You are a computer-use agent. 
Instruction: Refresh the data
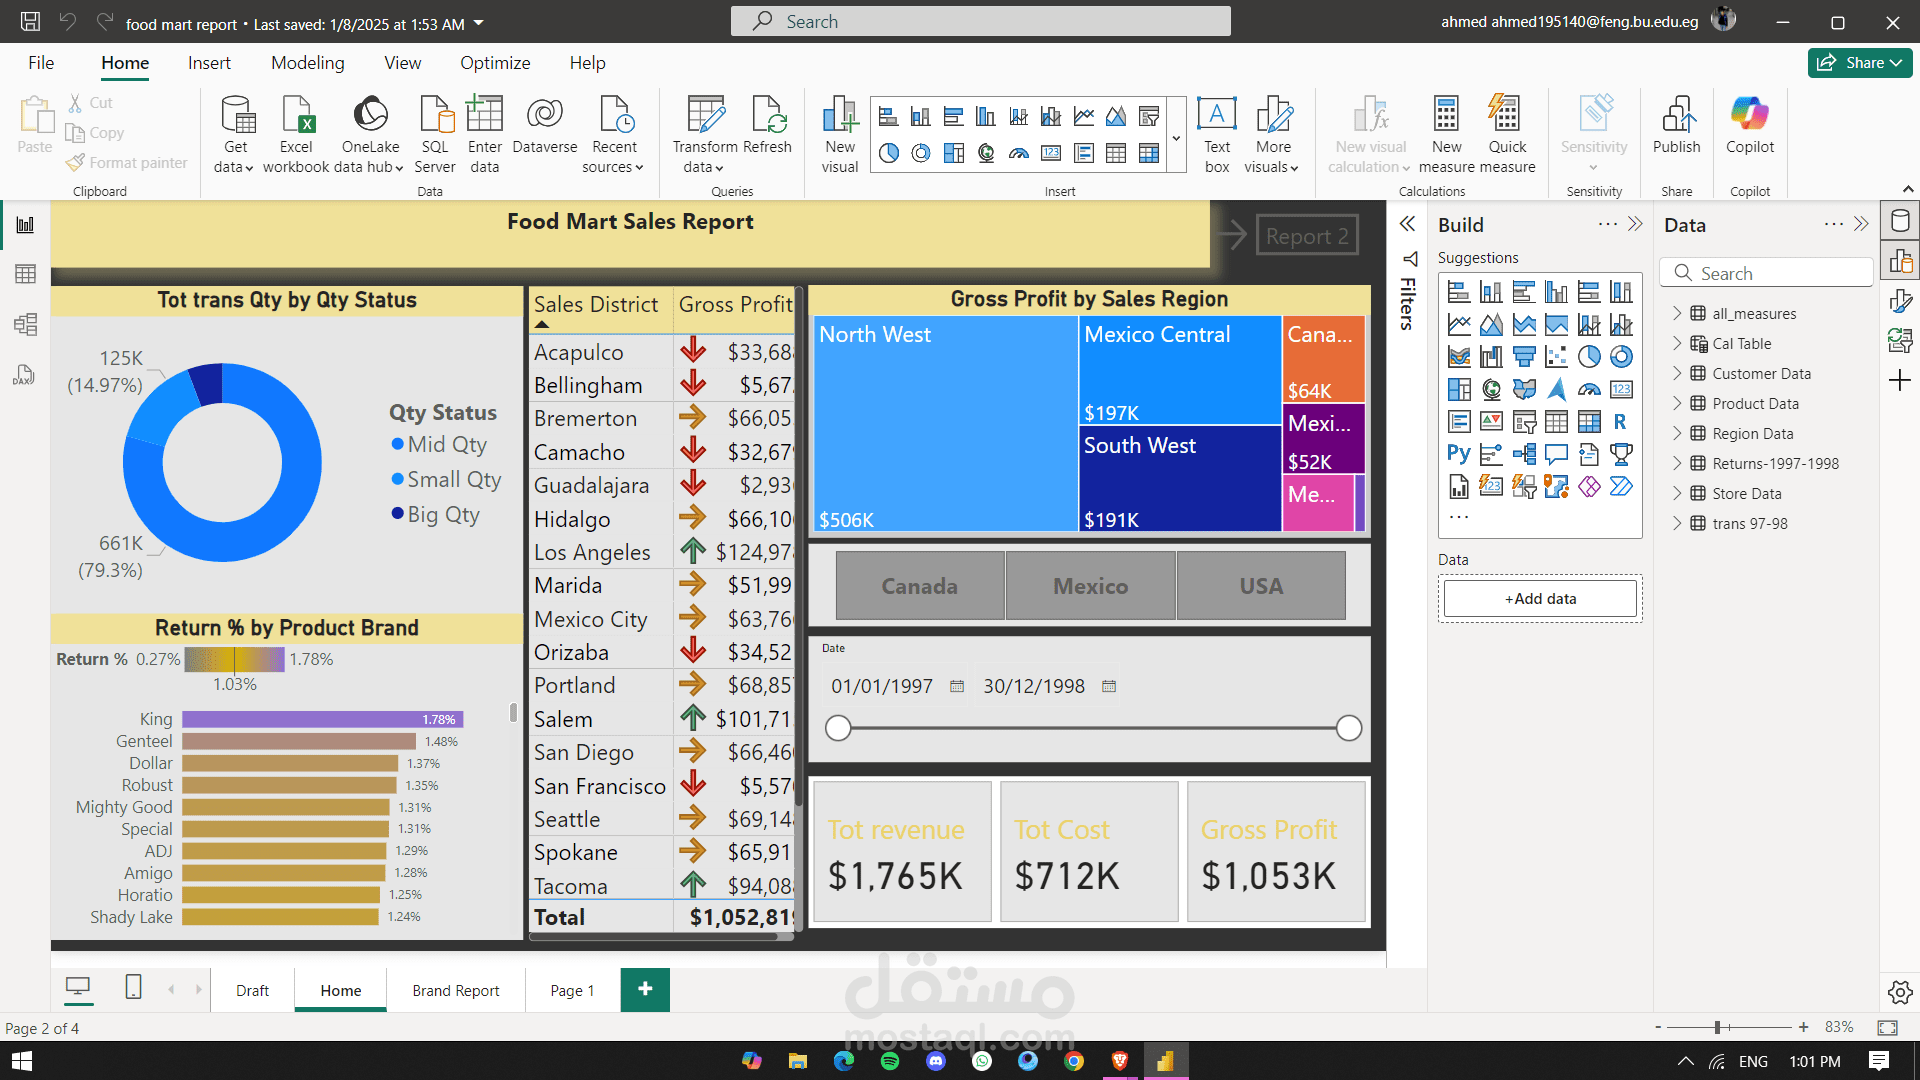[768, 126]
